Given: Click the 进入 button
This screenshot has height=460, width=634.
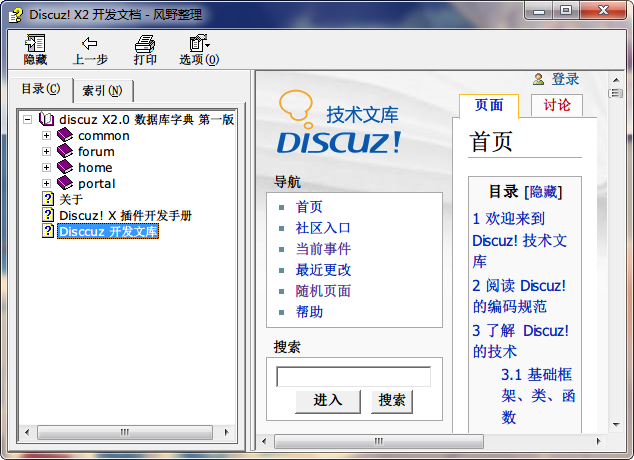Looking at the screenshot, I should (x=328, y=401).
